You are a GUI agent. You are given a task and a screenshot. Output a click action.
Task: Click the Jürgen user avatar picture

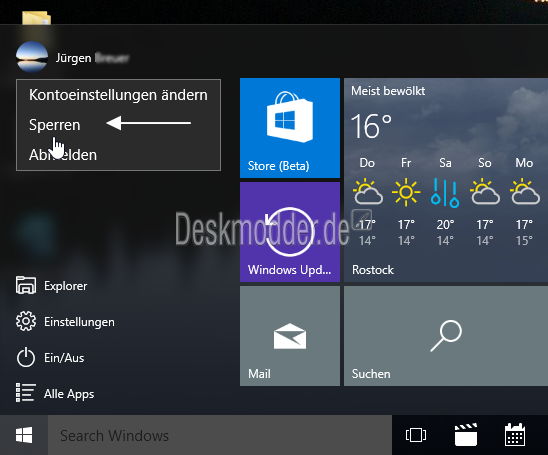[32, 57]
